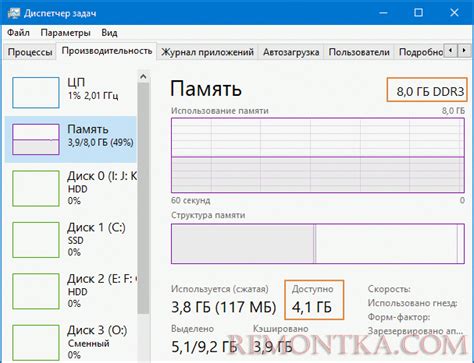Select the Производительность tab
Image resolution: width=474 pixels, height=363 pixels.
pos(107,51)
